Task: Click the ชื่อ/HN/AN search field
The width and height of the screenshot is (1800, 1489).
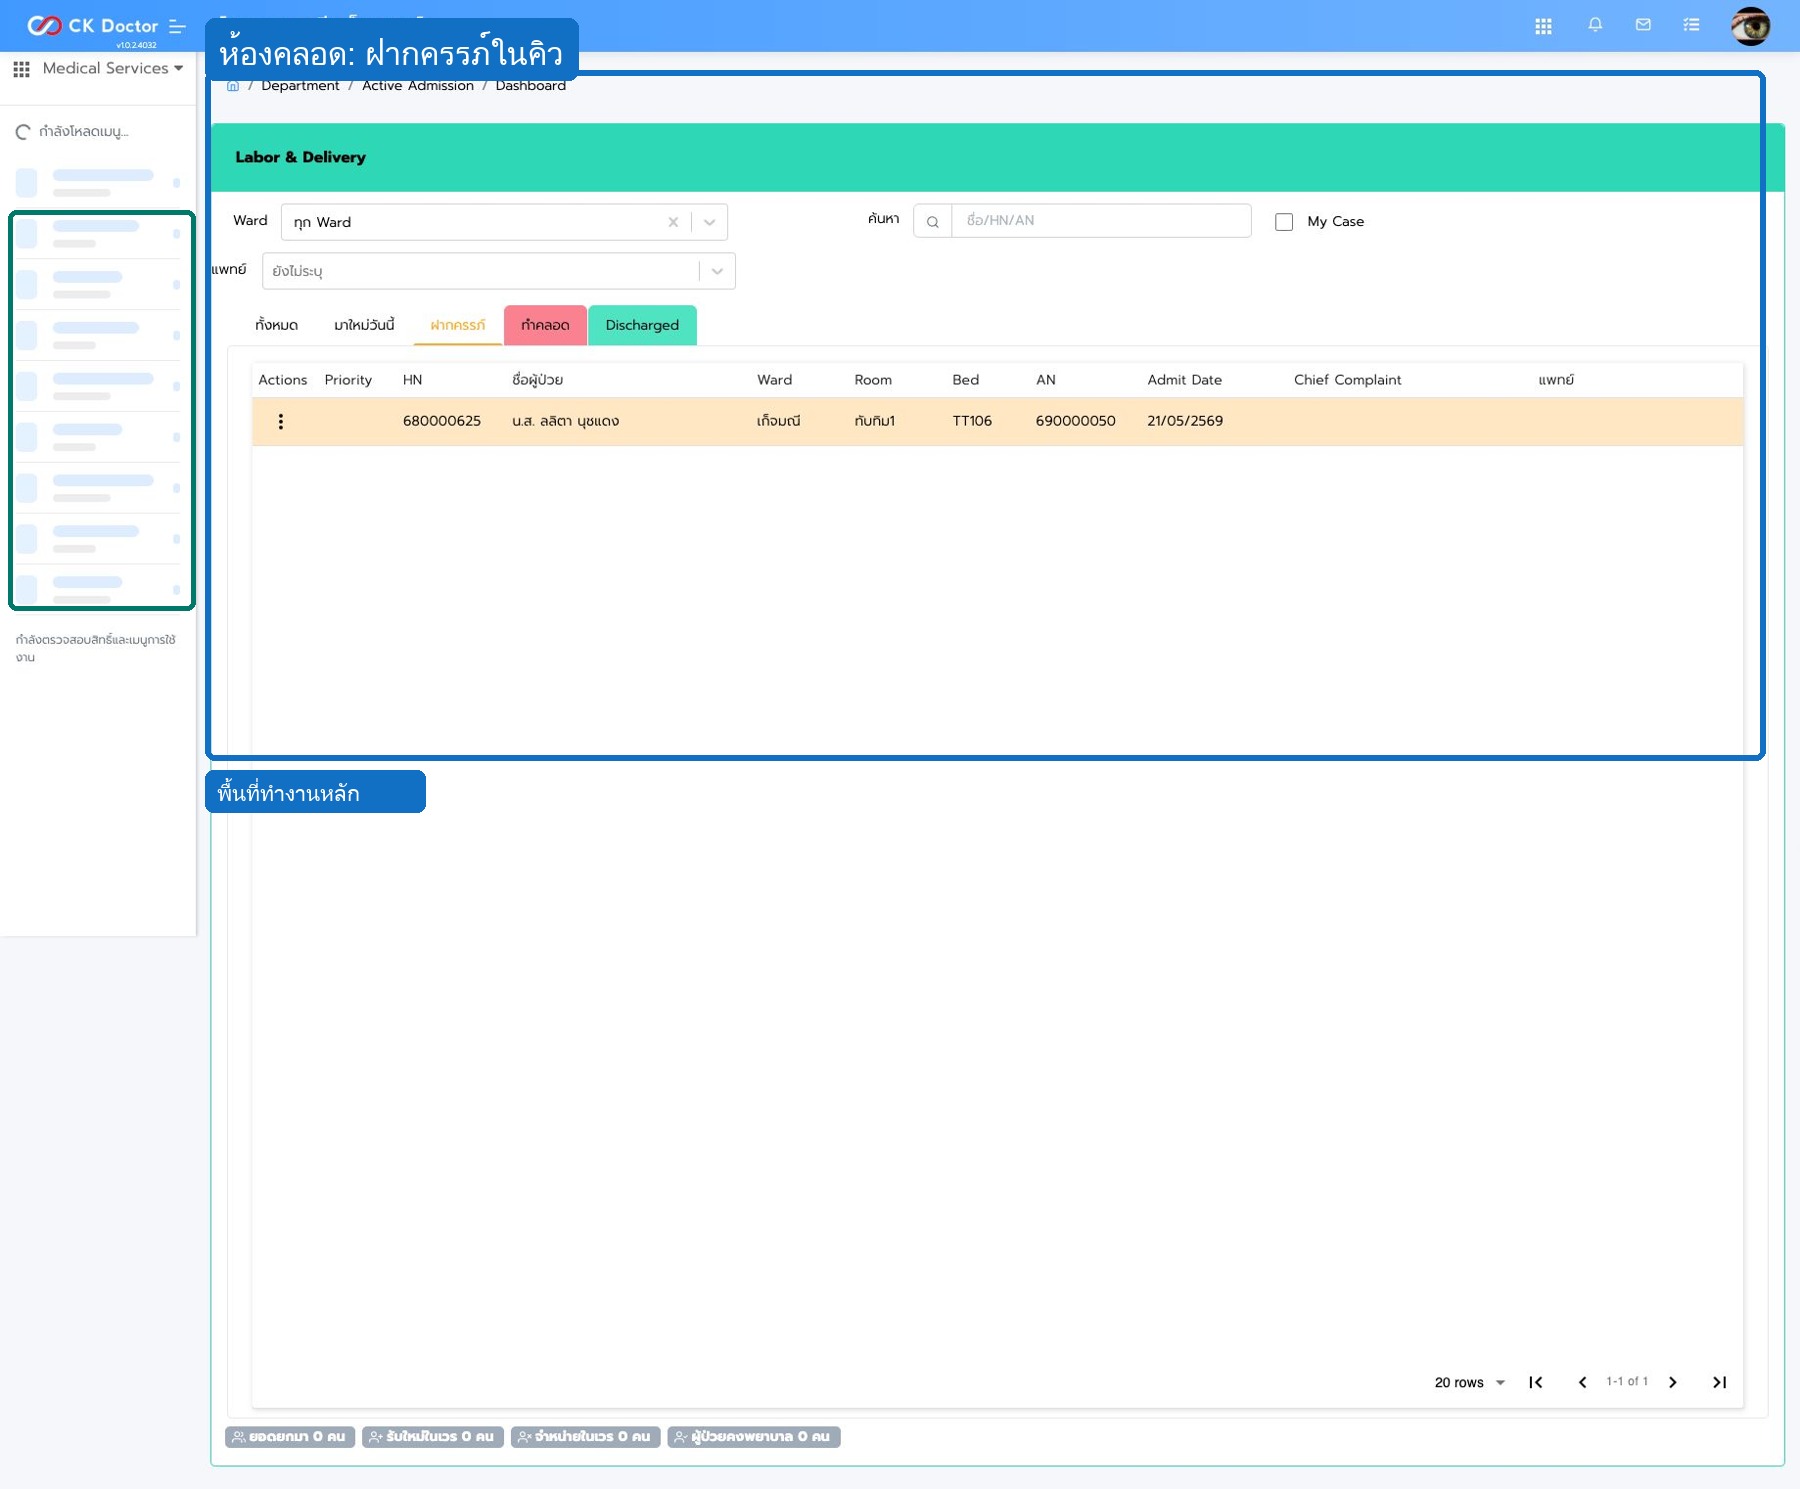Action: coord(1101,221)
